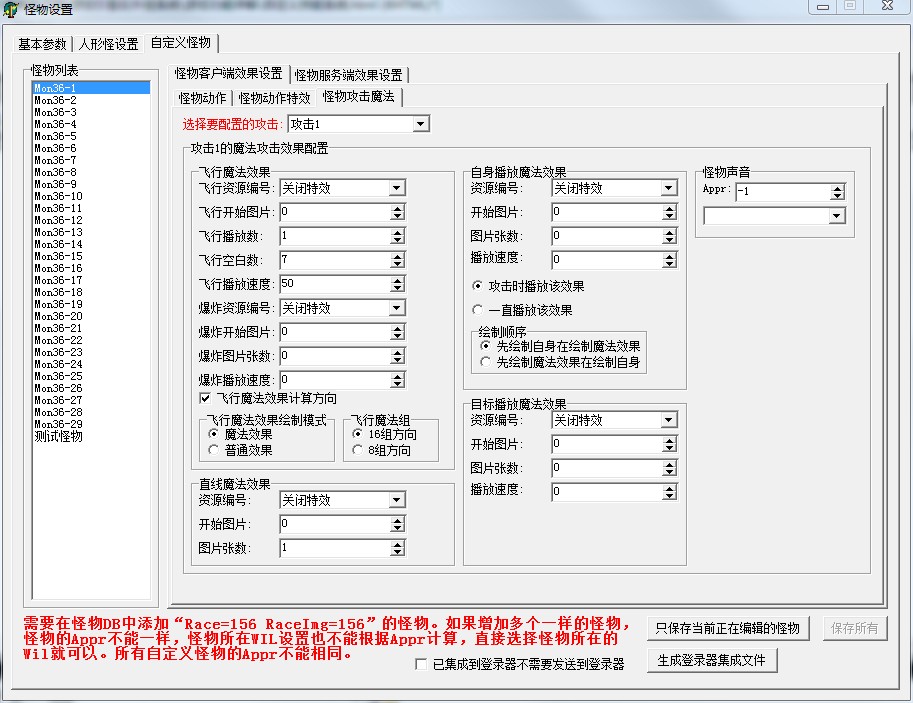Open the 怪物服务端效果设置 tab
913x703 pixels.
coord(349,74)
